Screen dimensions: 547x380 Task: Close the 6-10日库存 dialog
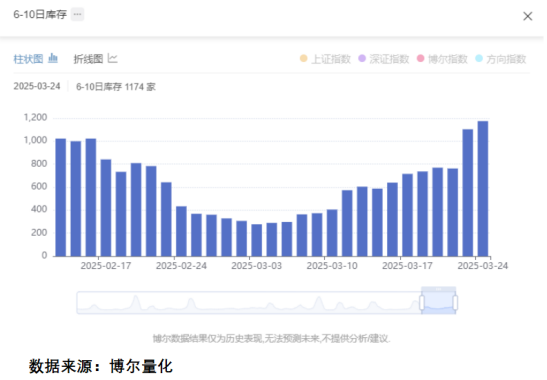pyautogui.click(x=527, y=16)
